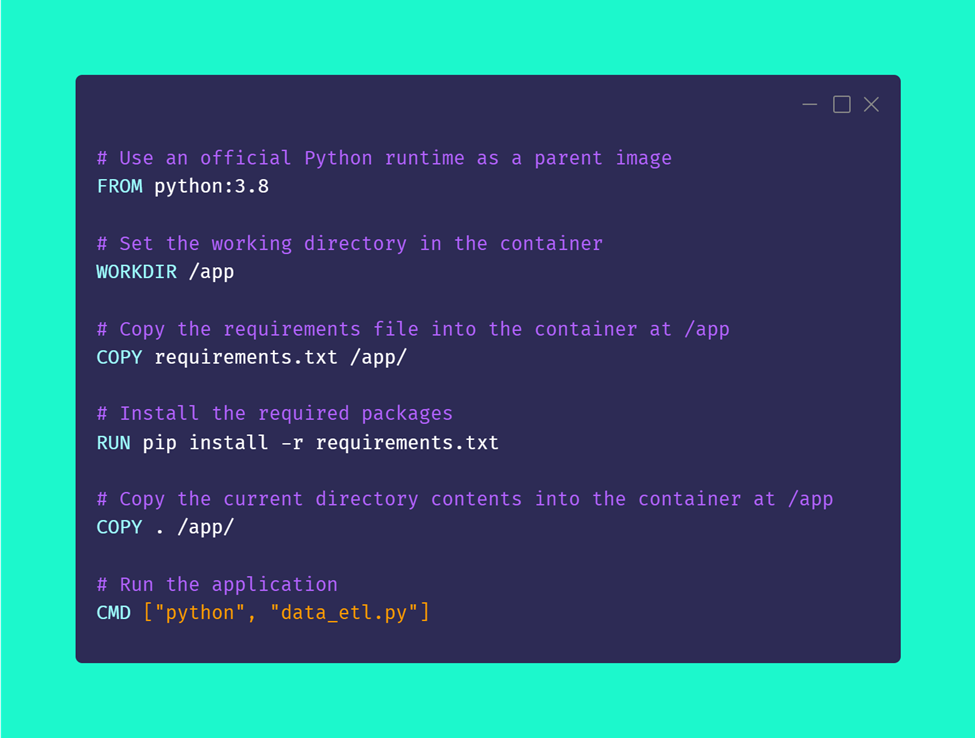Click the comment about setting the working directory

[x=348, y=243]
